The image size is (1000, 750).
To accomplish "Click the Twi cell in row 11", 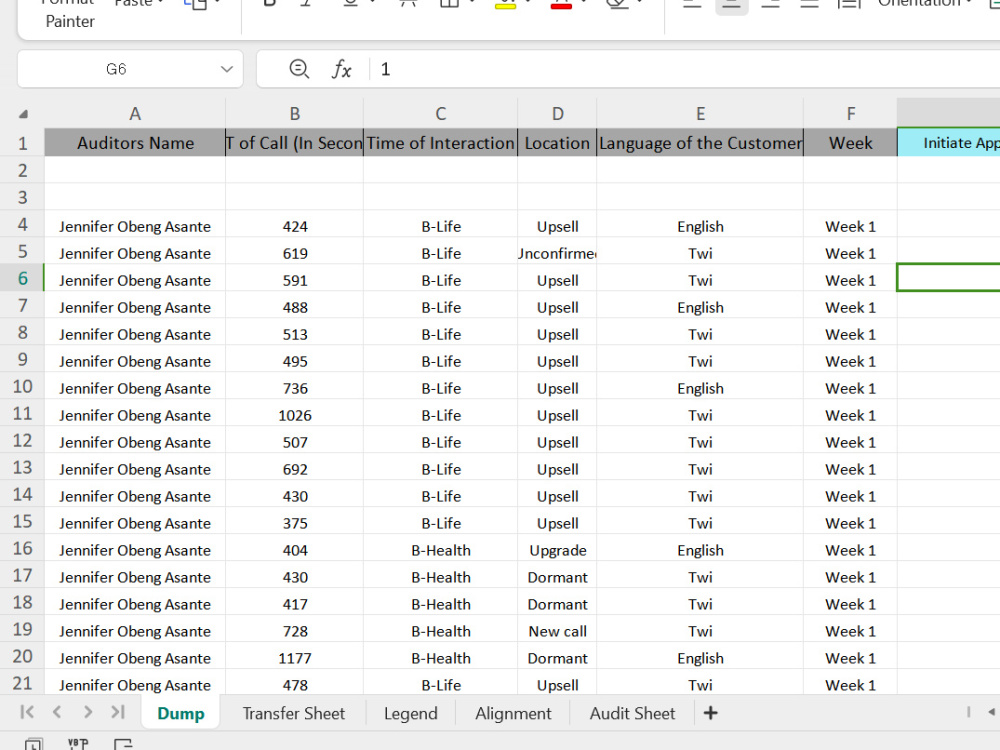I will click(700, 415).
